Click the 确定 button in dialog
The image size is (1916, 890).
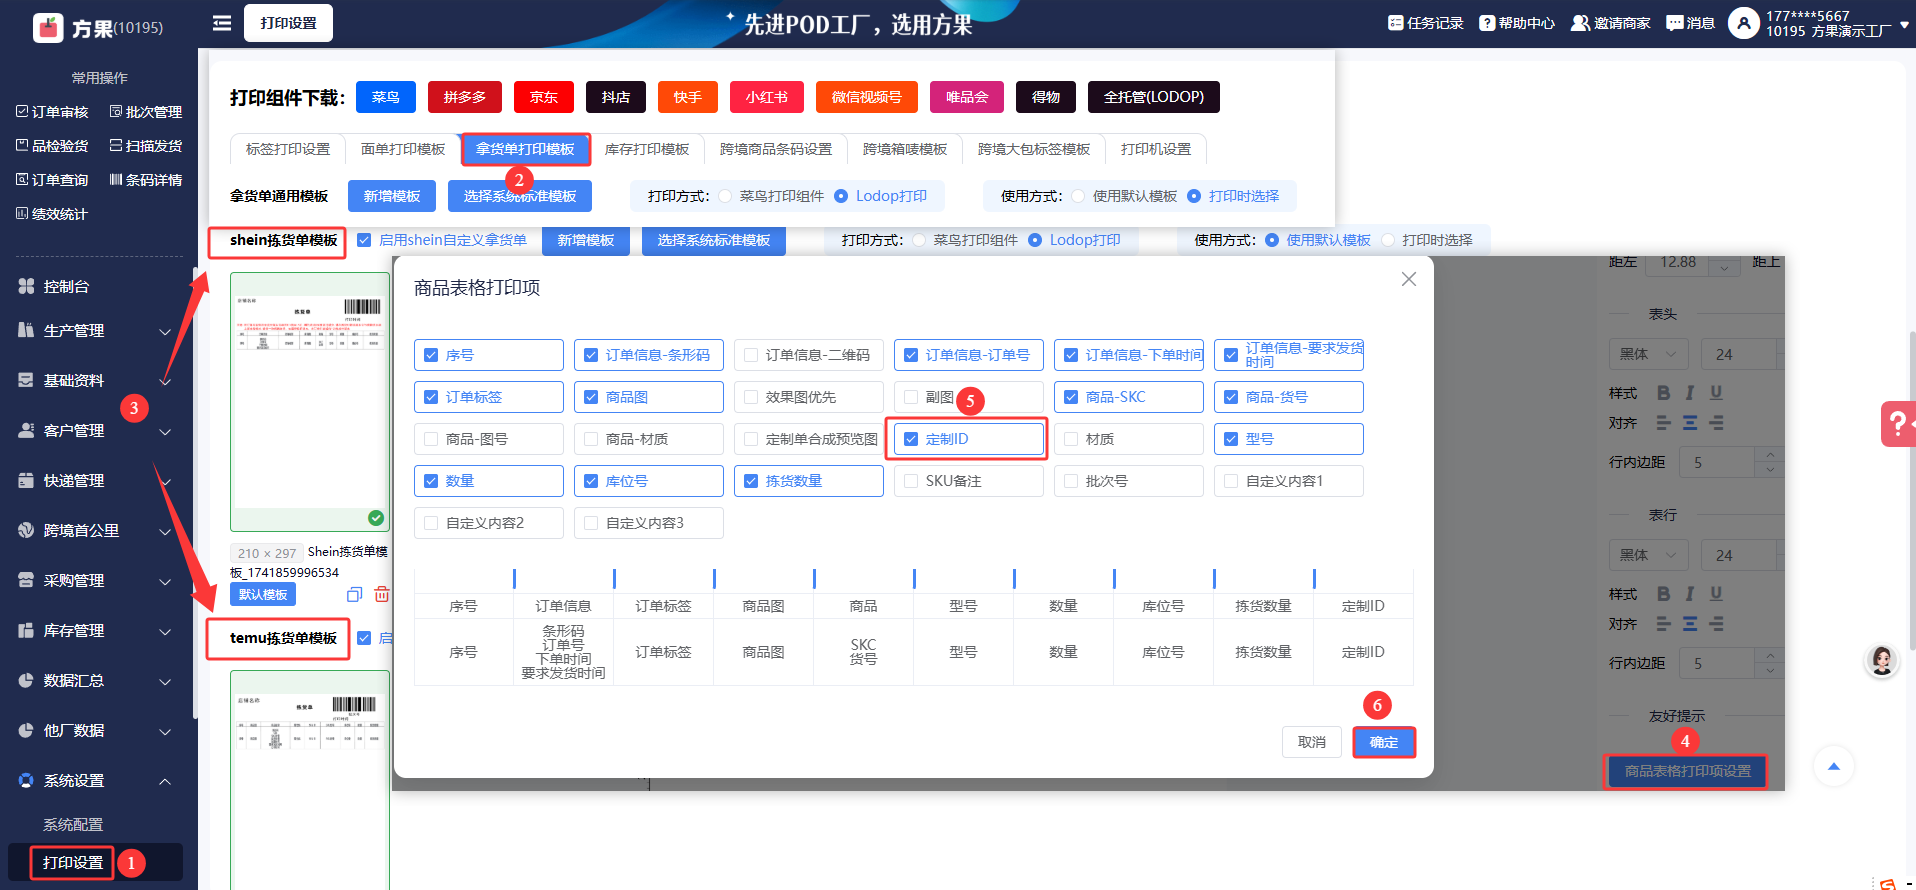tap(1383, 742)
